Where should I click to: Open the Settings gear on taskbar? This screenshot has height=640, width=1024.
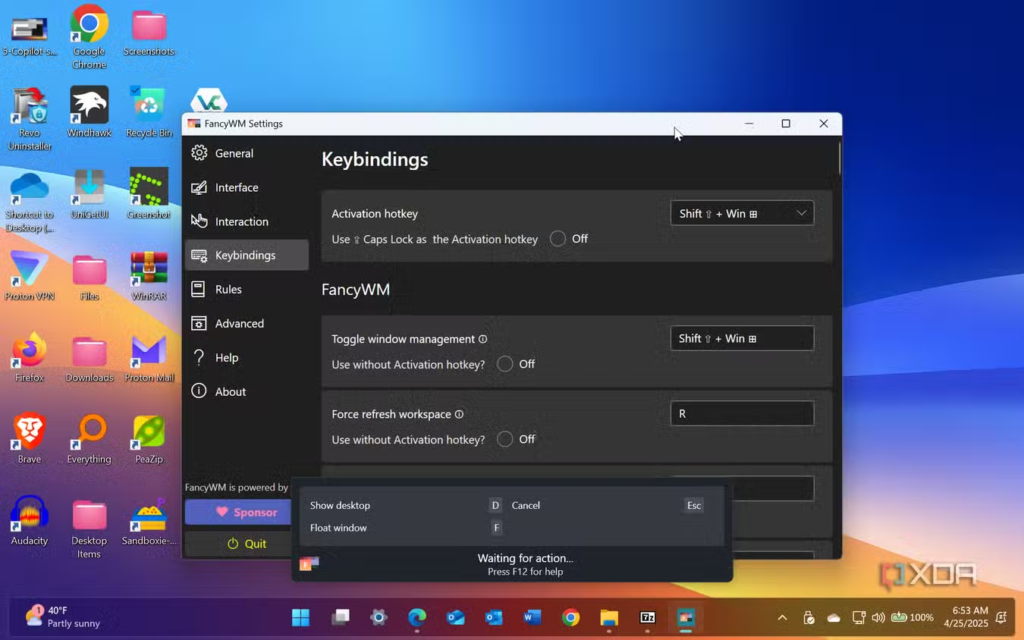pyautogui.click(x=378, y=617)
